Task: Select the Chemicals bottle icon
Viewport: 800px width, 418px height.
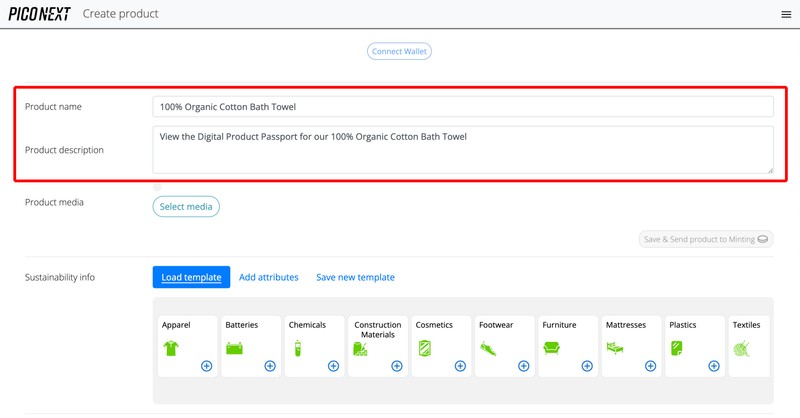Action: click(x=296, y=349)
